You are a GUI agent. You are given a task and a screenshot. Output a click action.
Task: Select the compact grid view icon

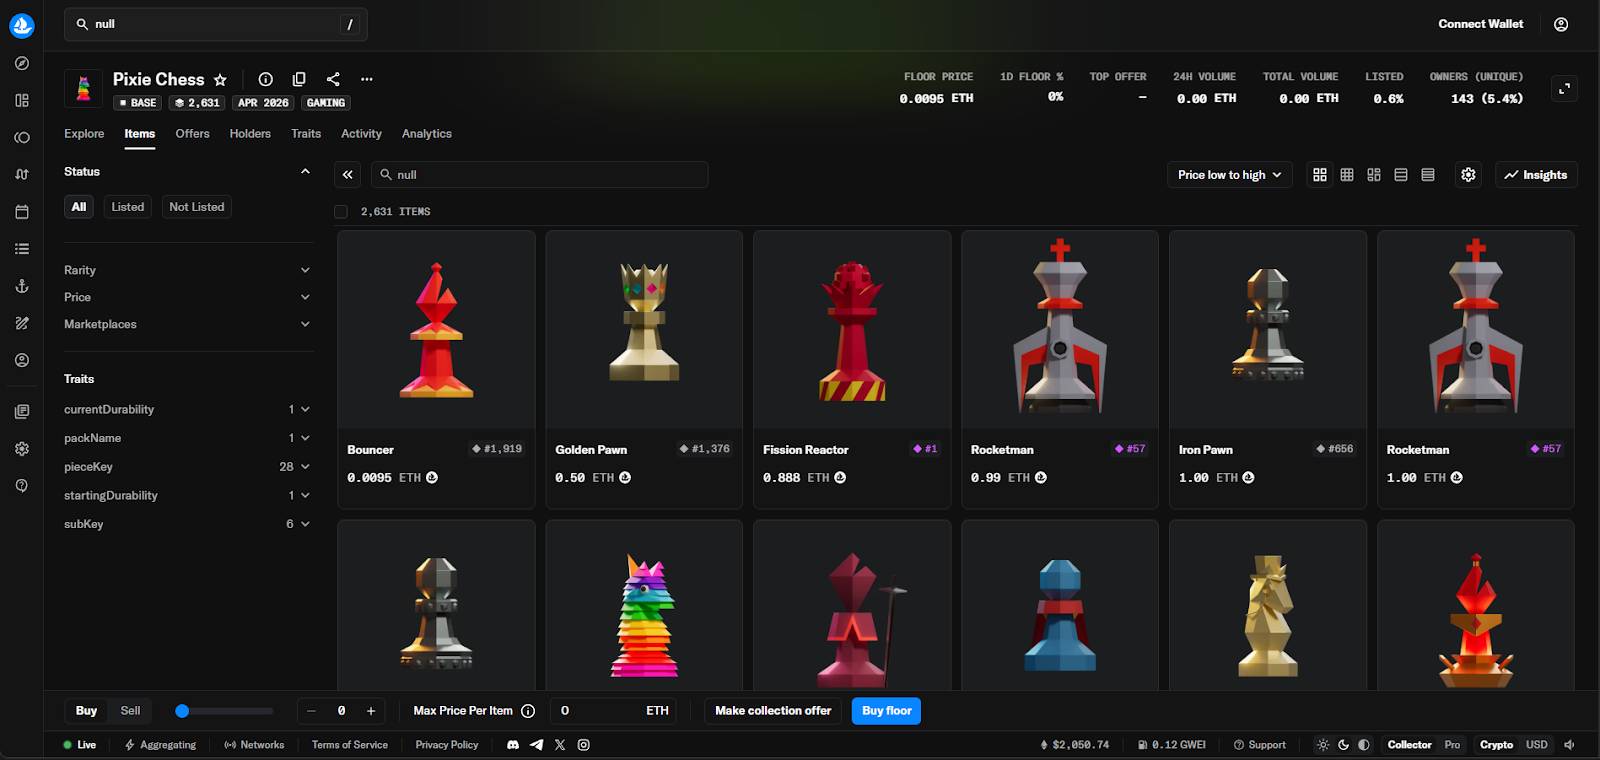[x=1347, y=175]
